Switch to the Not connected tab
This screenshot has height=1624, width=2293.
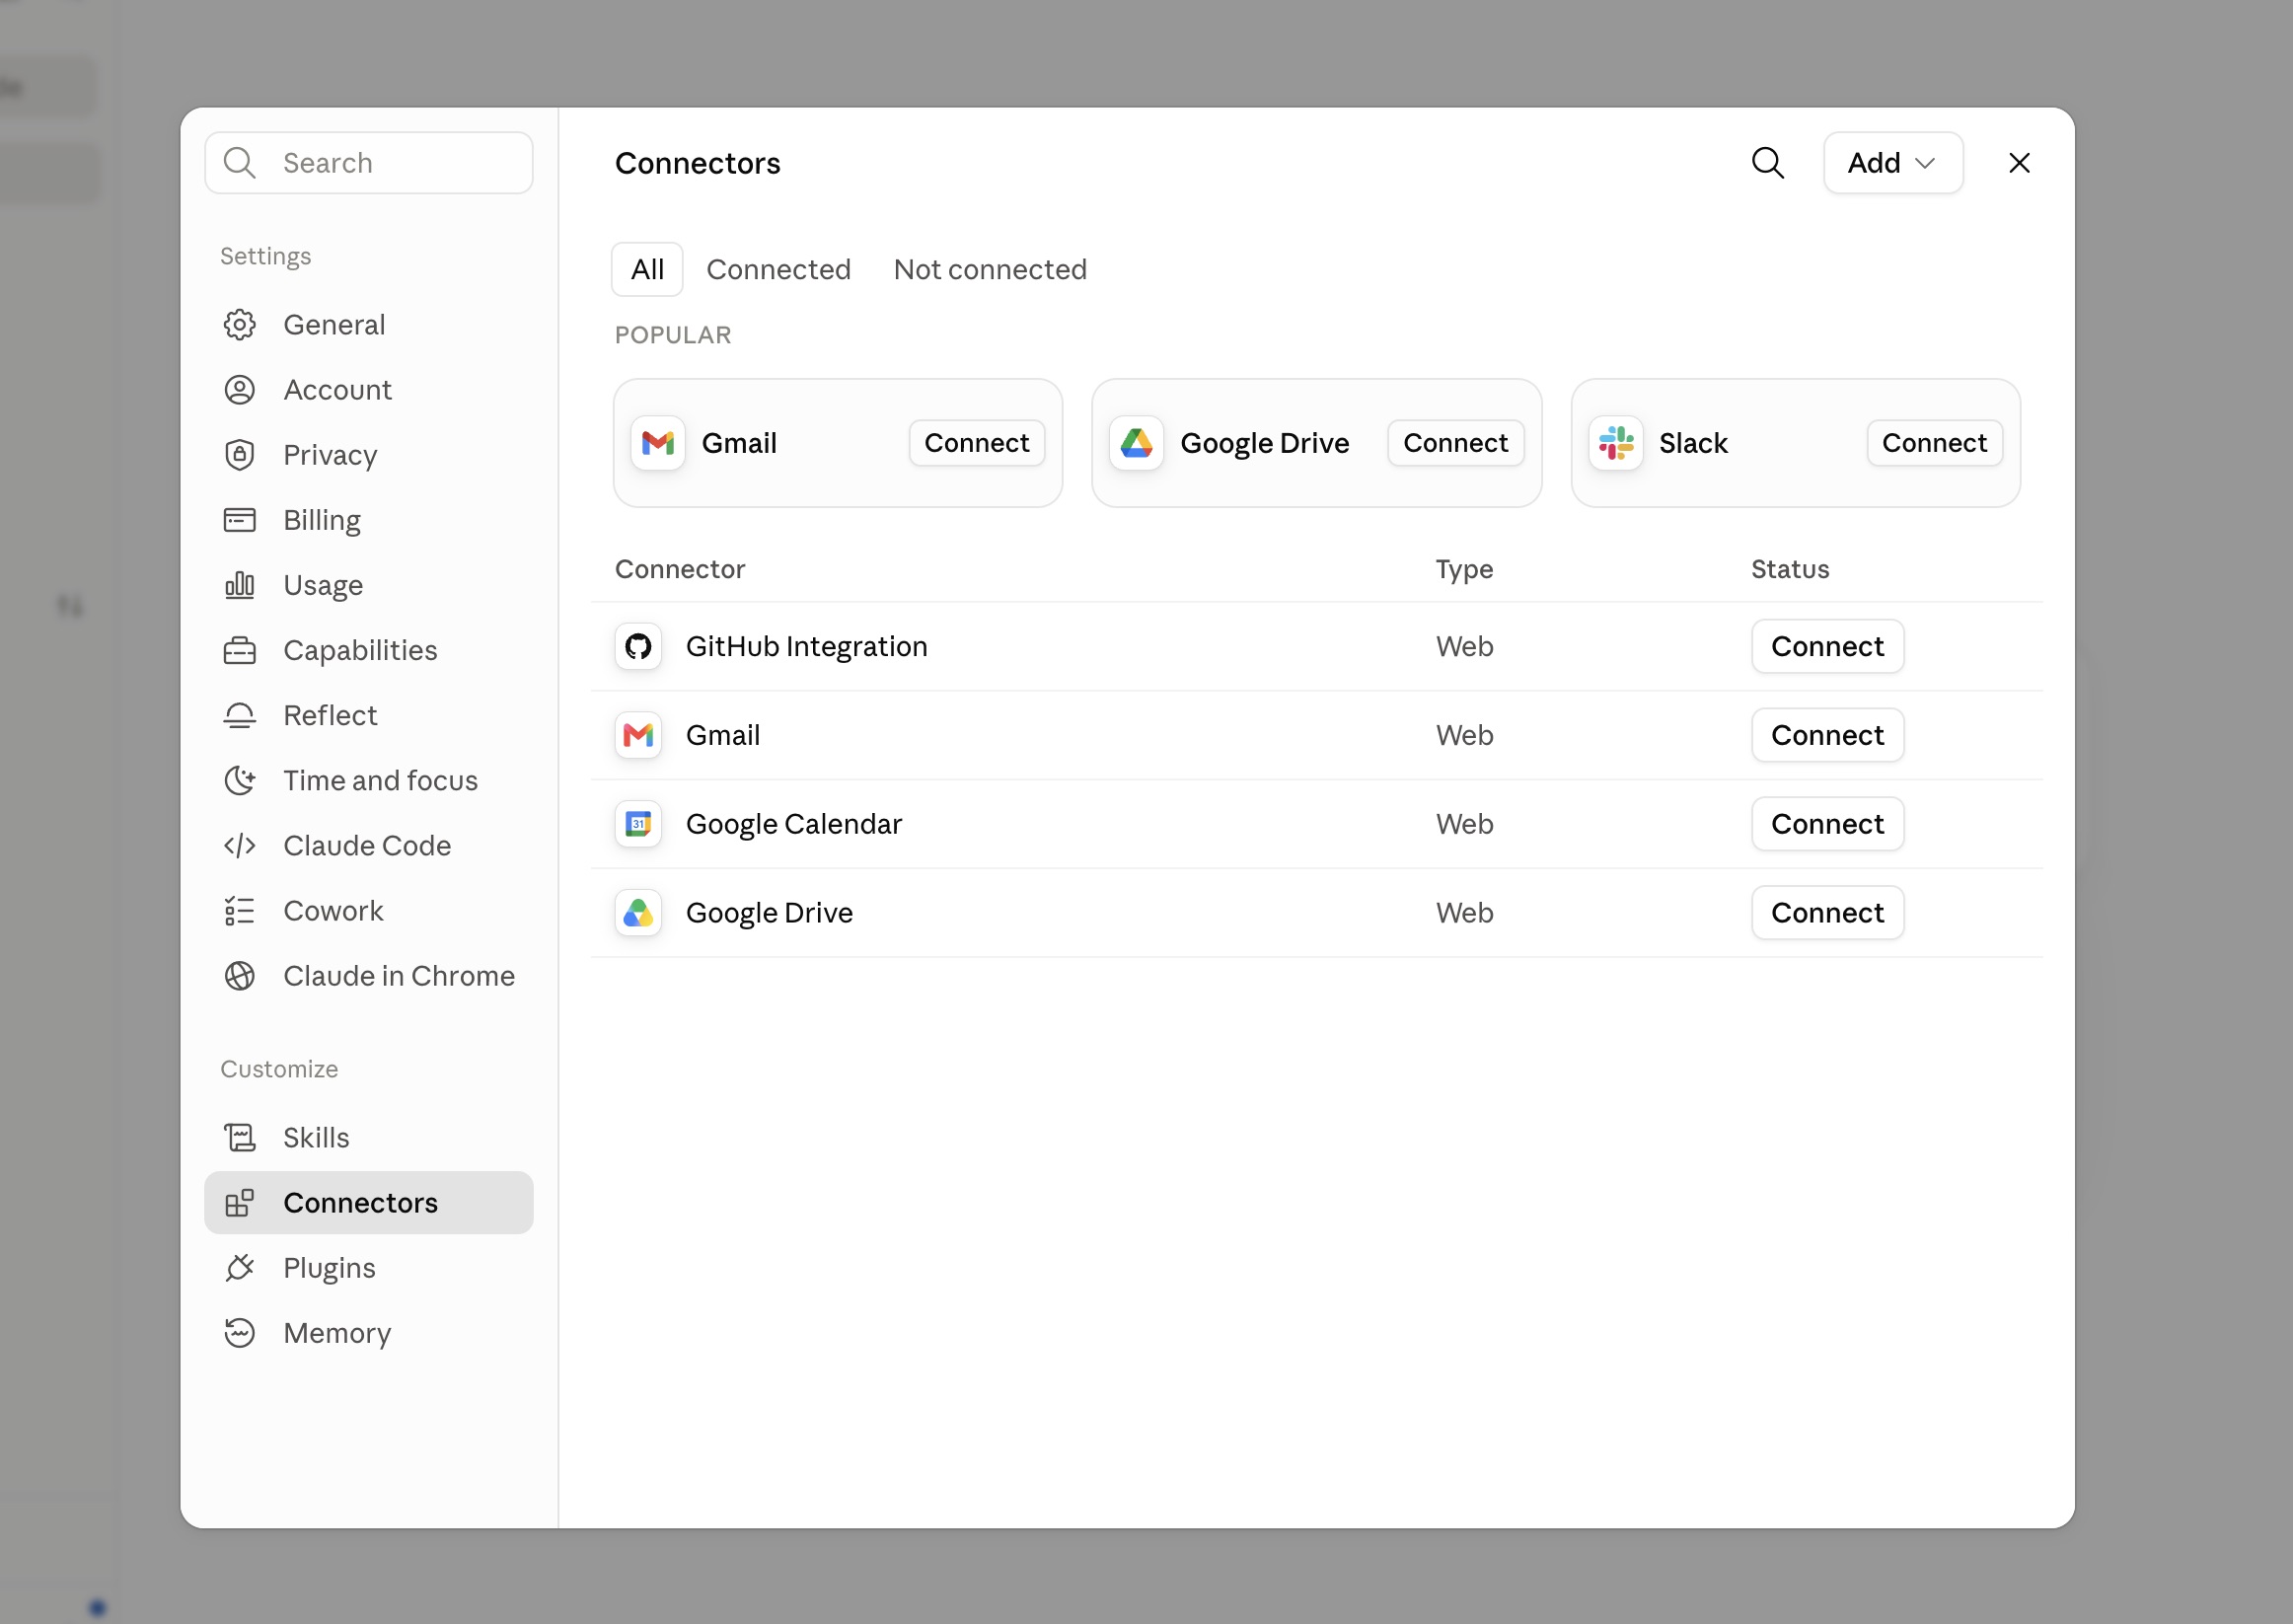[990, 270]
